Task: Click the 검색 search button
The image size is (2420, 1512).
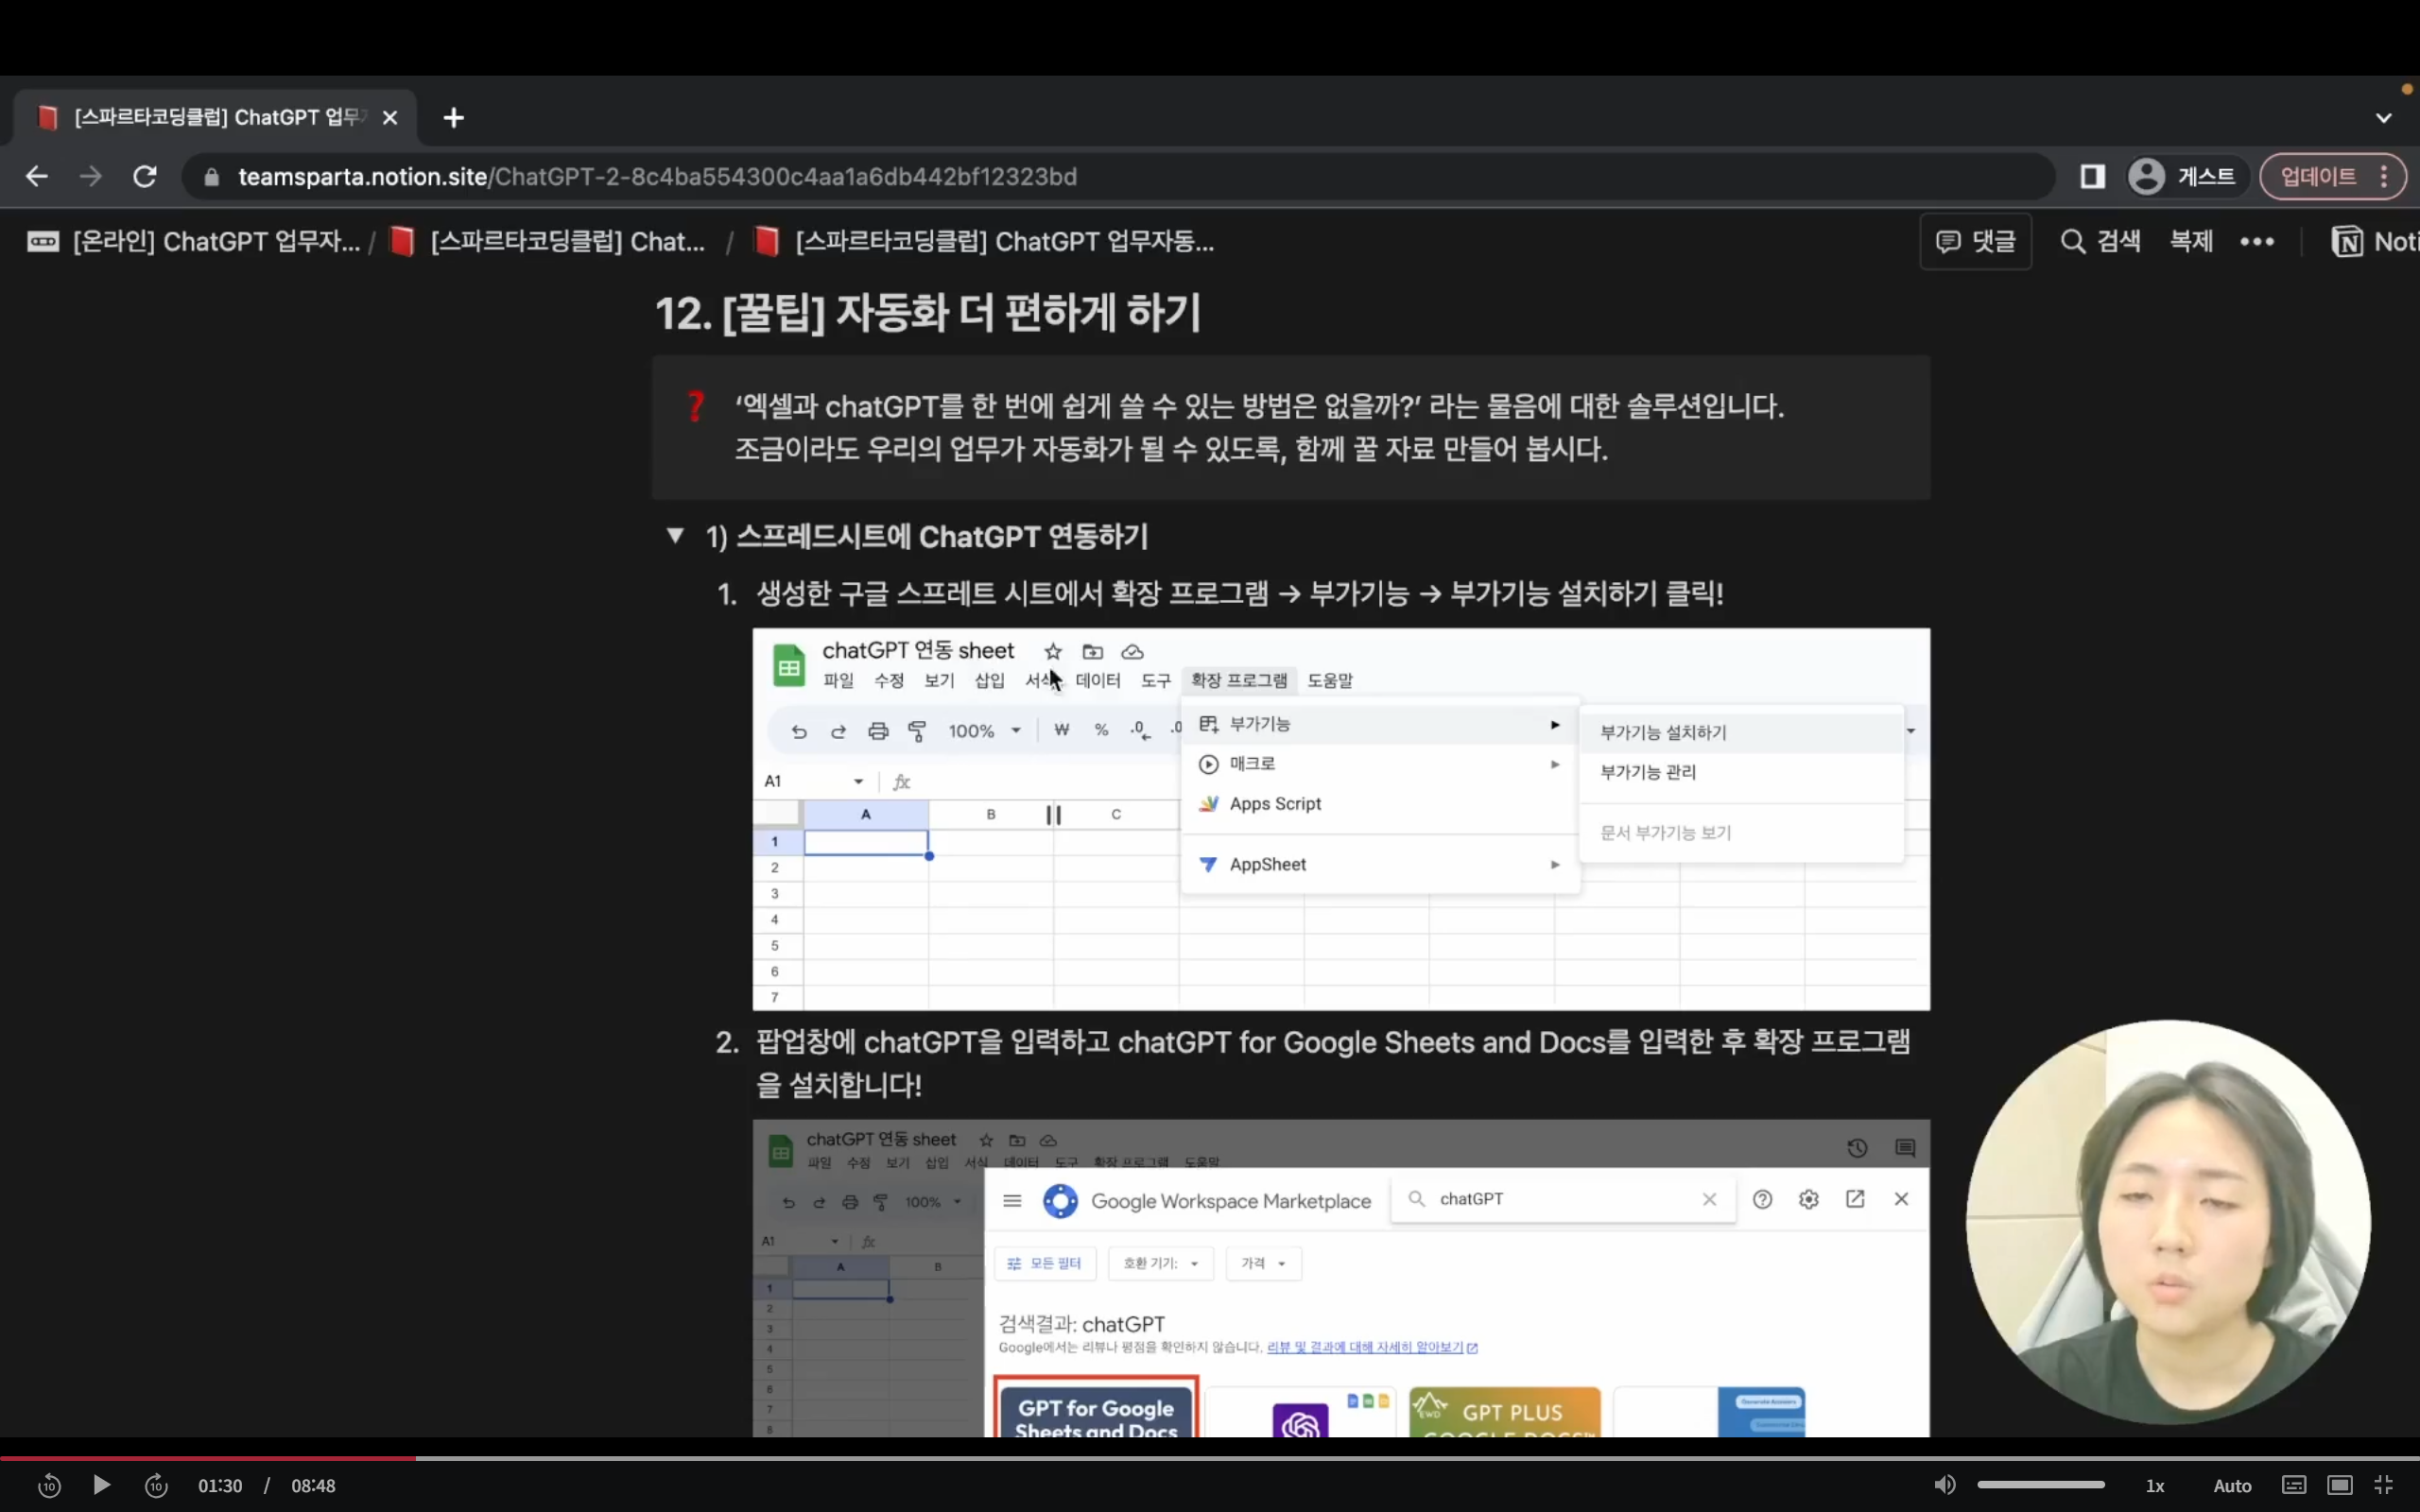Action: pos(2101,241)
